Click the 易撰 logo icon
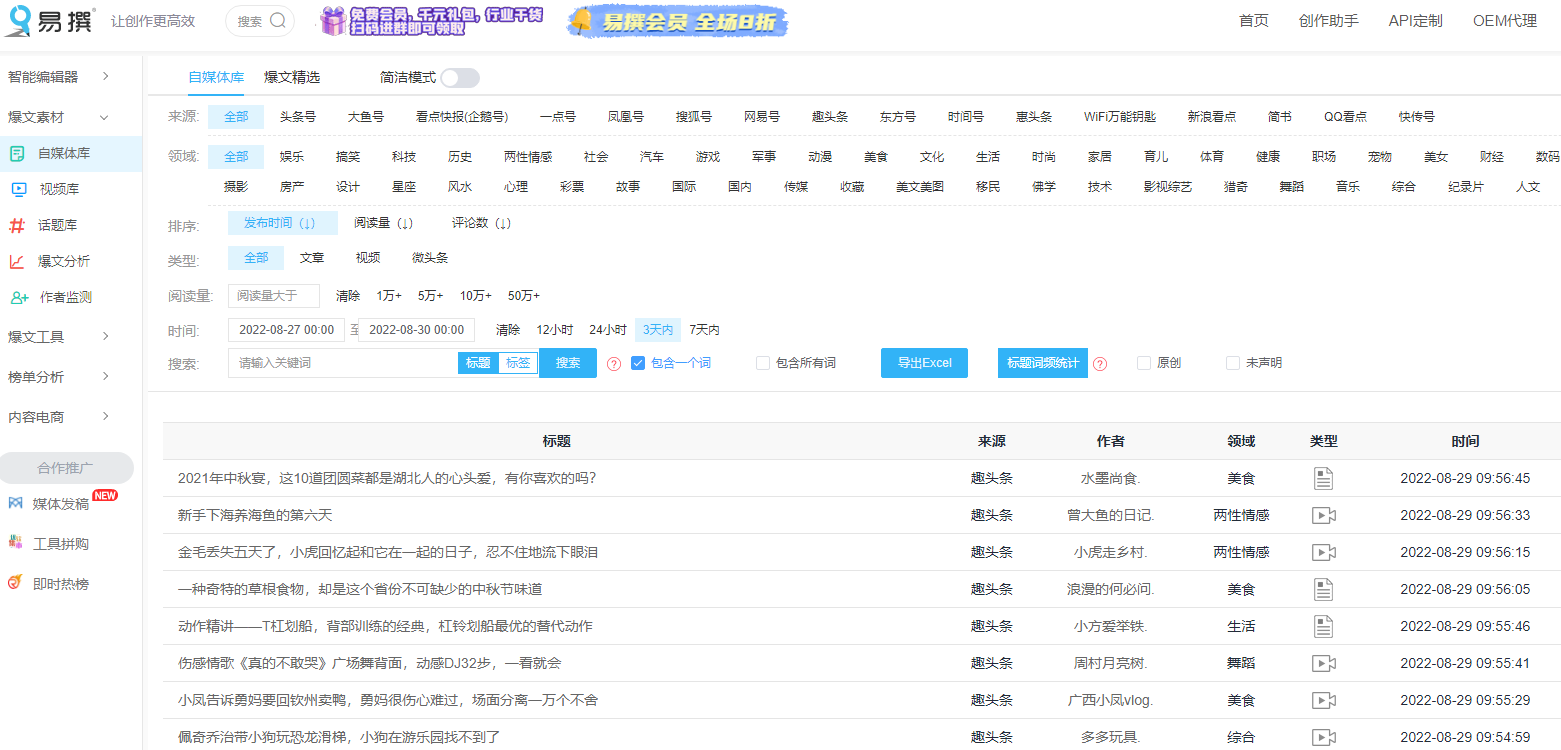 (x=19, y=21)
